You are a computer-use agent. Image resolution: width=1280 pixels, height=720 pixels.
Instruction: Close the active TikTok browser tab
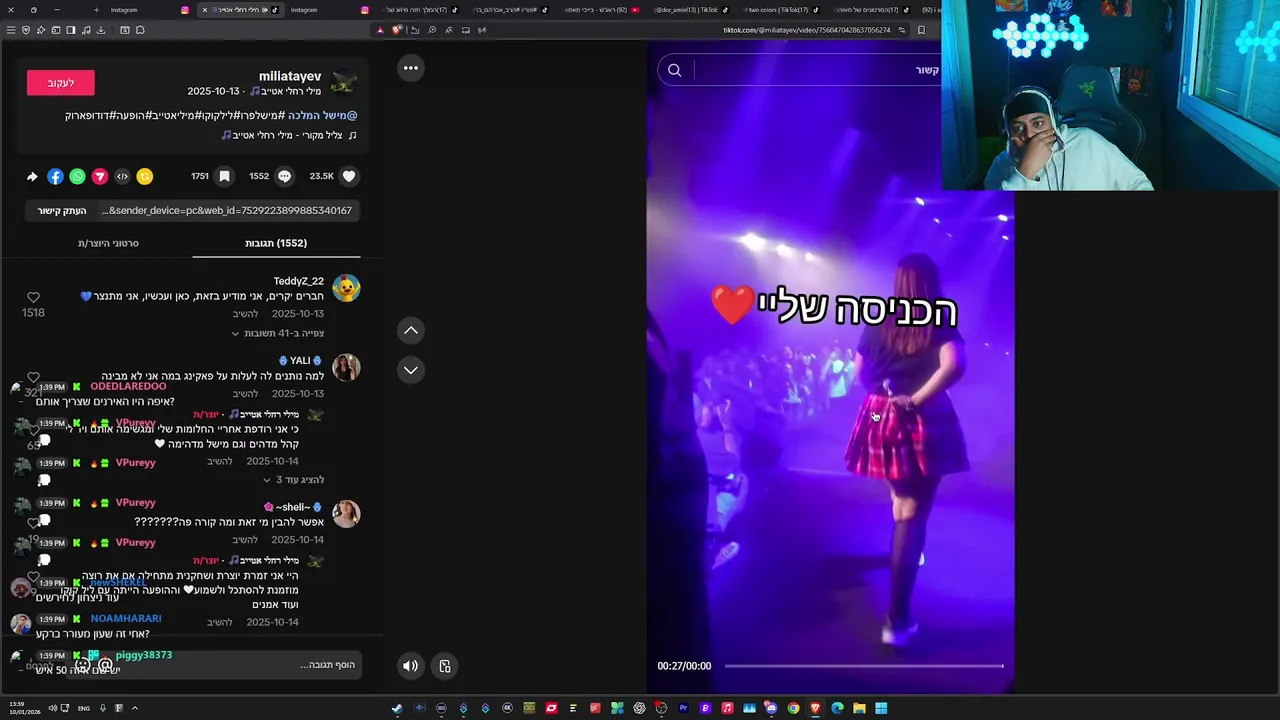tap(205, 10)
